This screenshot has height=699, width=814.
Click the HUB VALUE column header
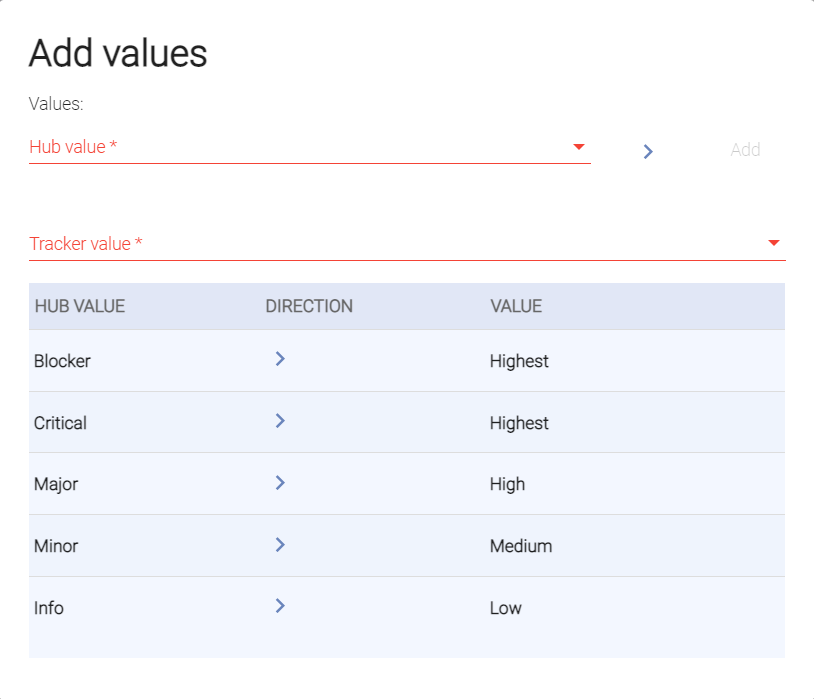pyautogui.click(x=80, y=306)
